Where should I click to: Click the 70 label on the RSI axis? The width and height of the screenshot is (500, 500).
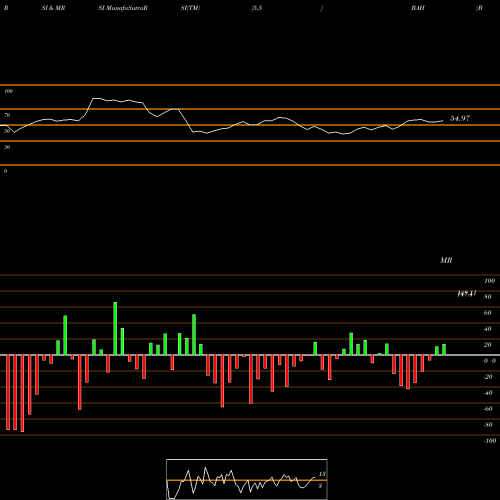coord(7,115)
